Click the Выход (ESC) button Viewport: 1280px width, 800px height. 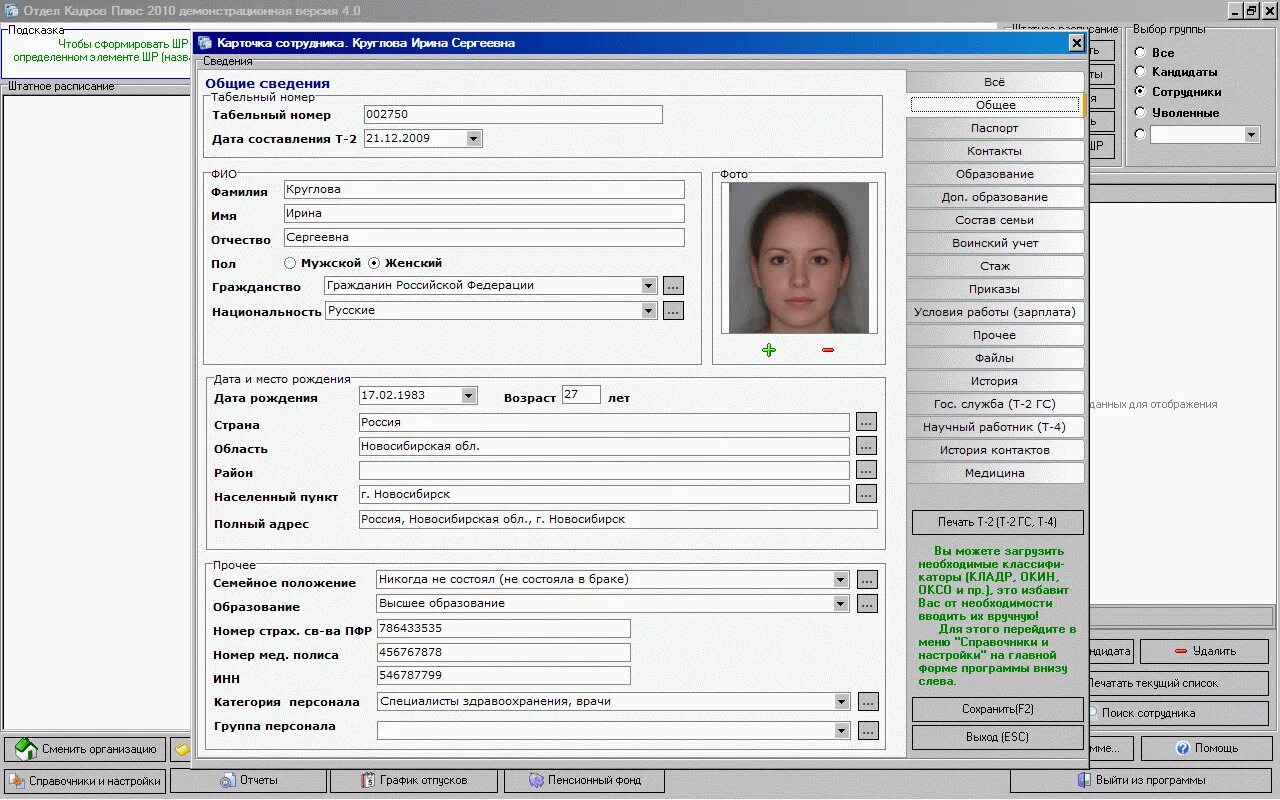tap(997, 737)
